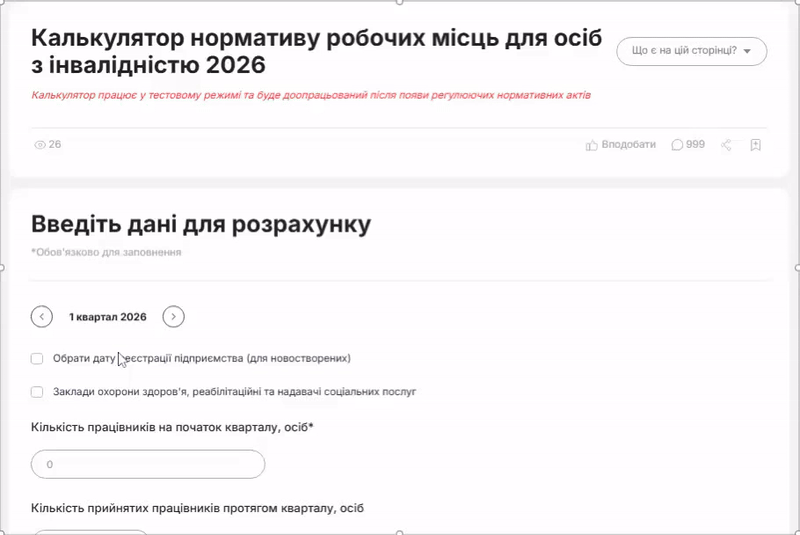This screenshot has width=800, height=535.
Task: Click the 'Вподобати' like text
Action: click(628, 145)
